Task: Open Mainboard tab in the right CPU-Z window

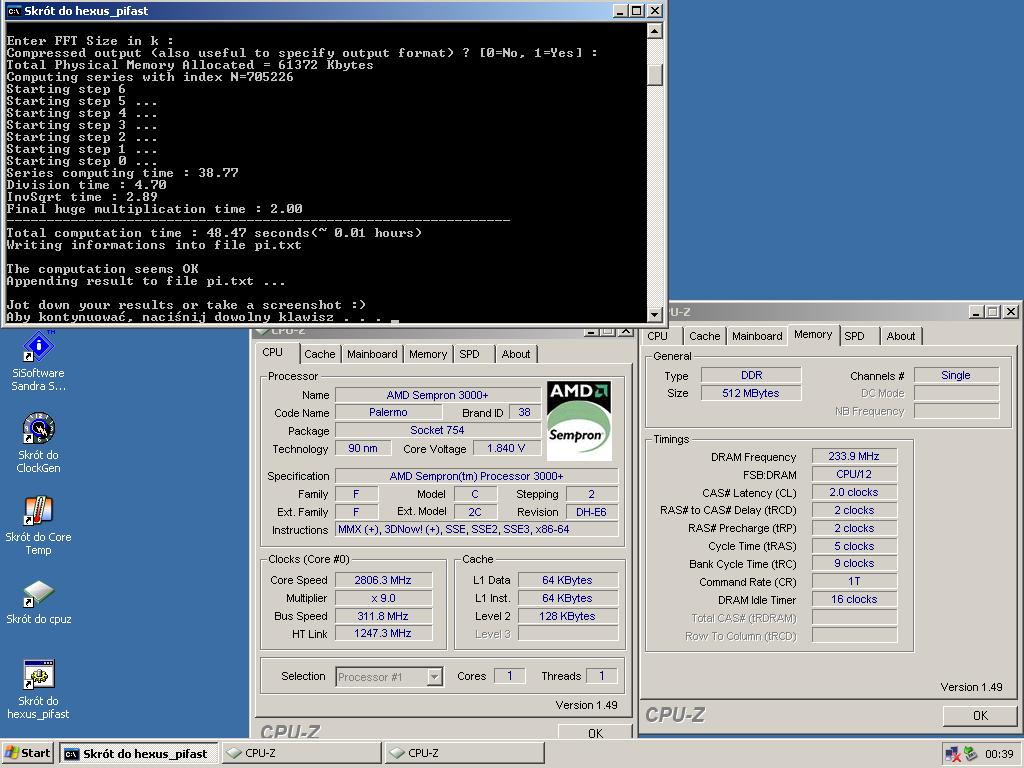Action: coord(757,336)
